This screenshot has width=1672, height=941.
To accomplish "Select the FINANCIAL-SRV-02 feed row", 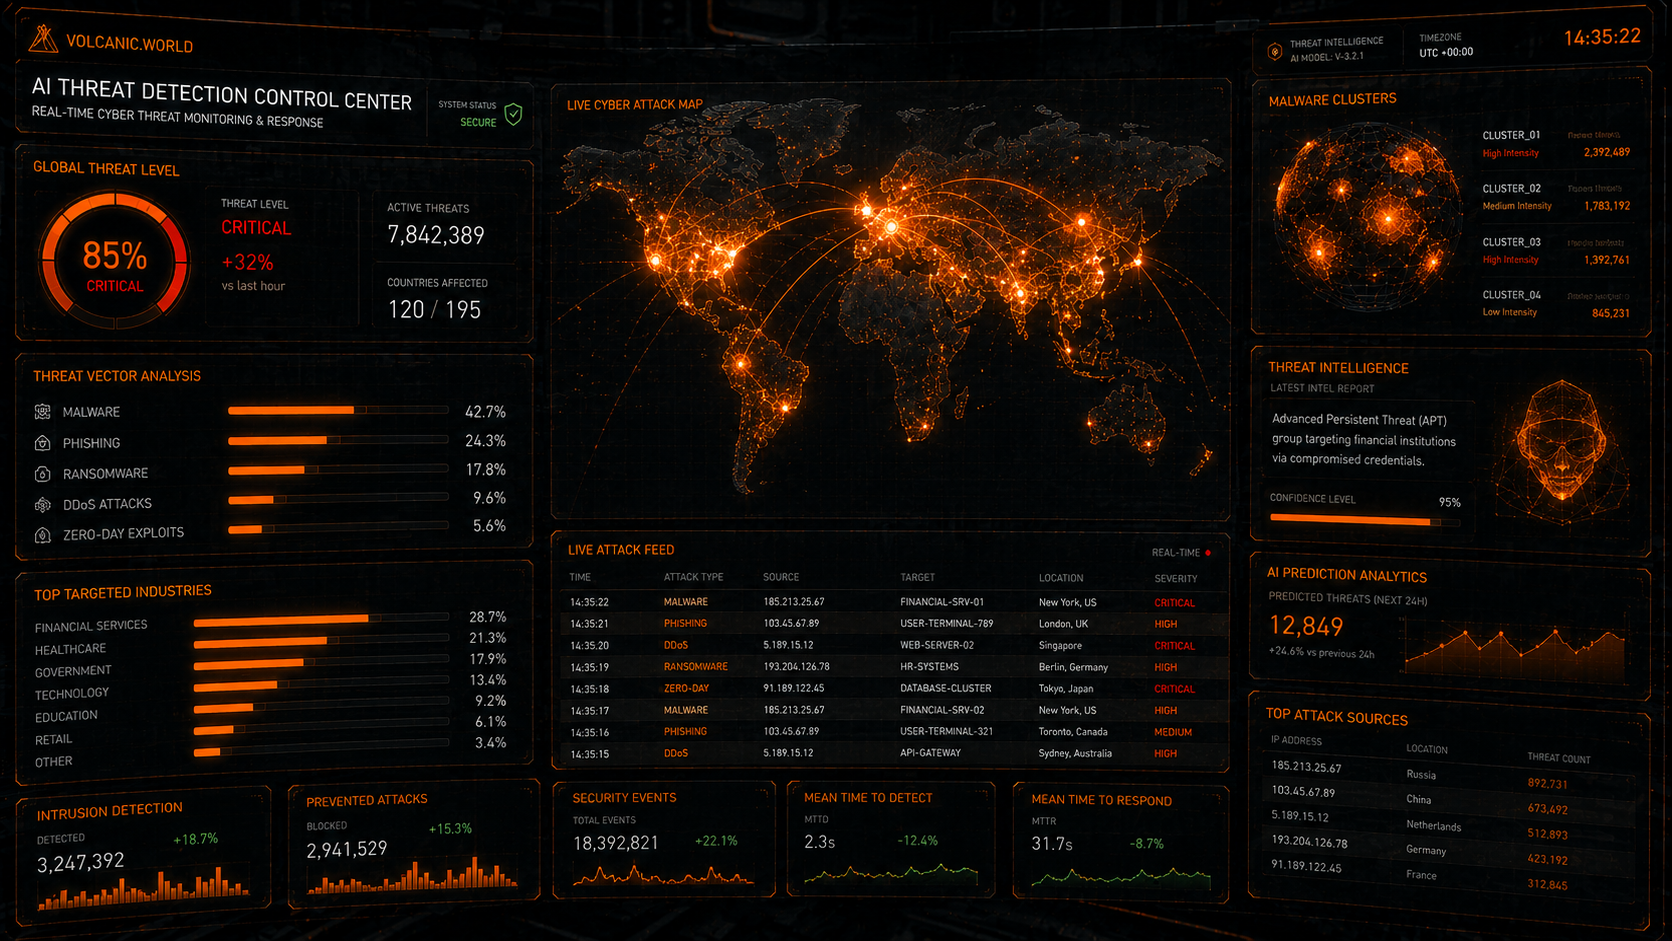I will point(890,710).
